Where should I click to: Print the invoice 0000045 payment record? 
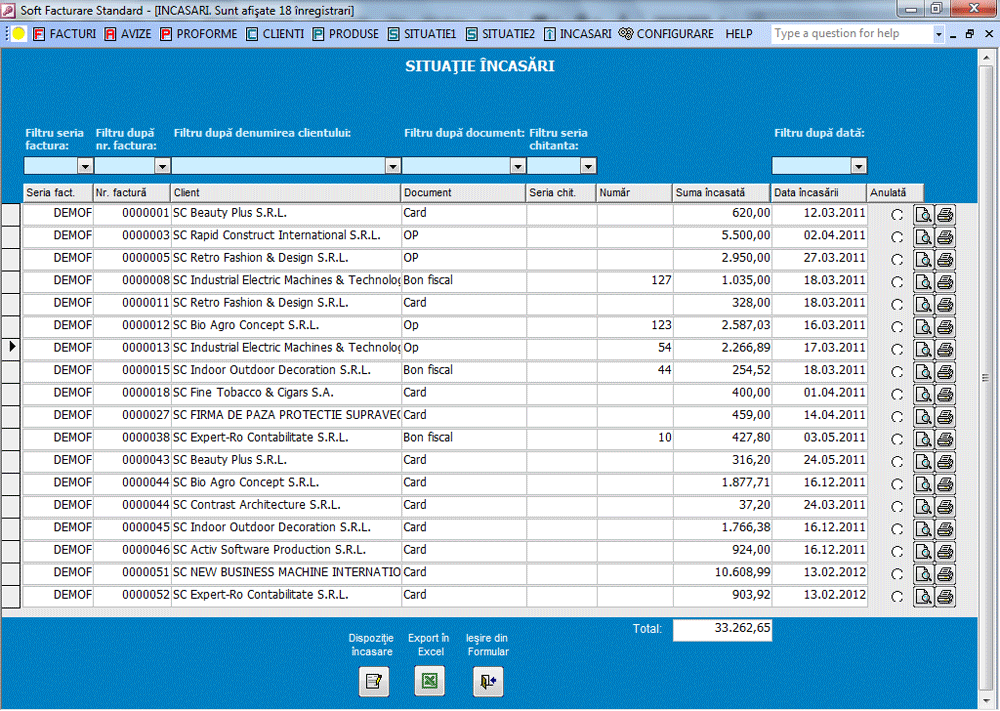pyautogui.click(x=945, y=529)
